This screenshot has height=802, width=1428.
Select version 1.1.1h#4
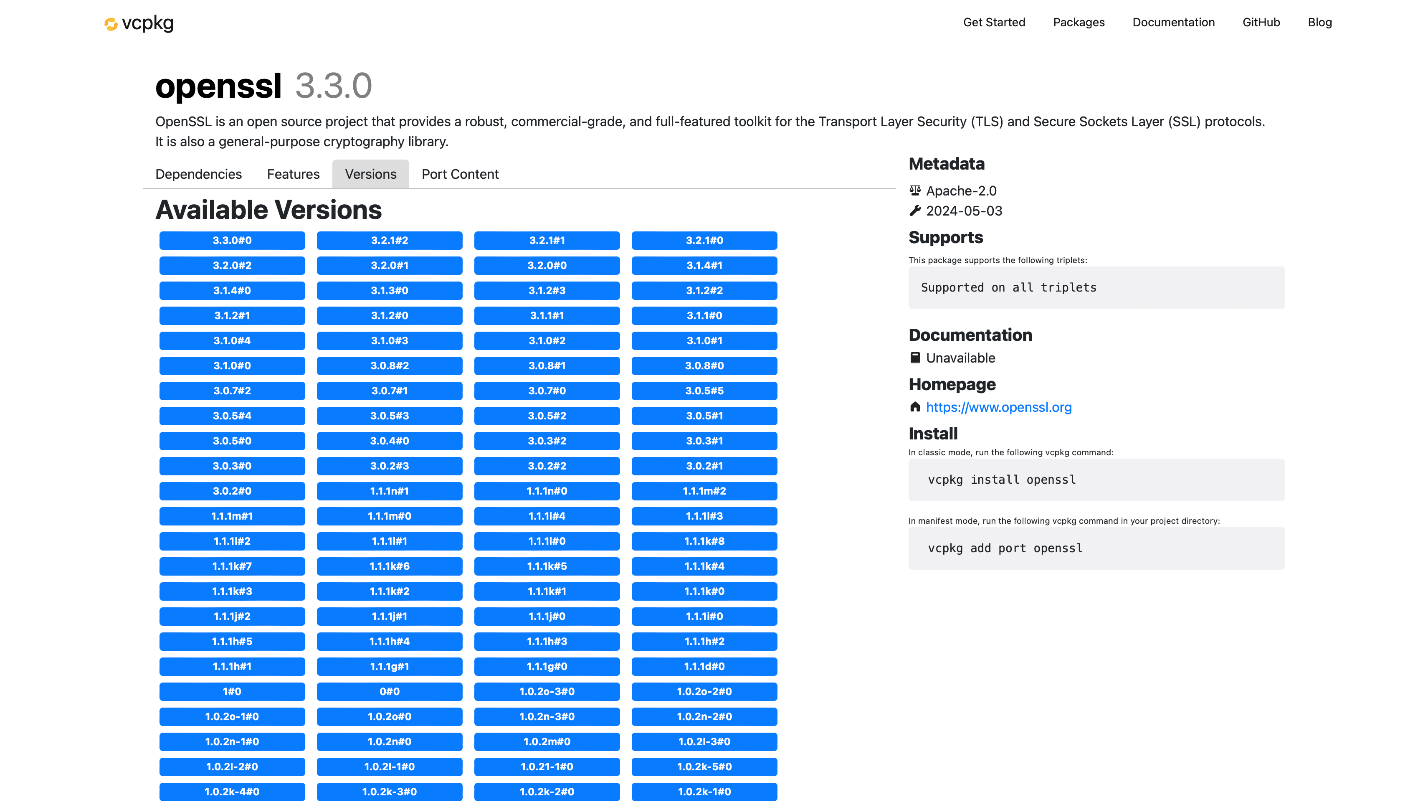click(390, 641)
